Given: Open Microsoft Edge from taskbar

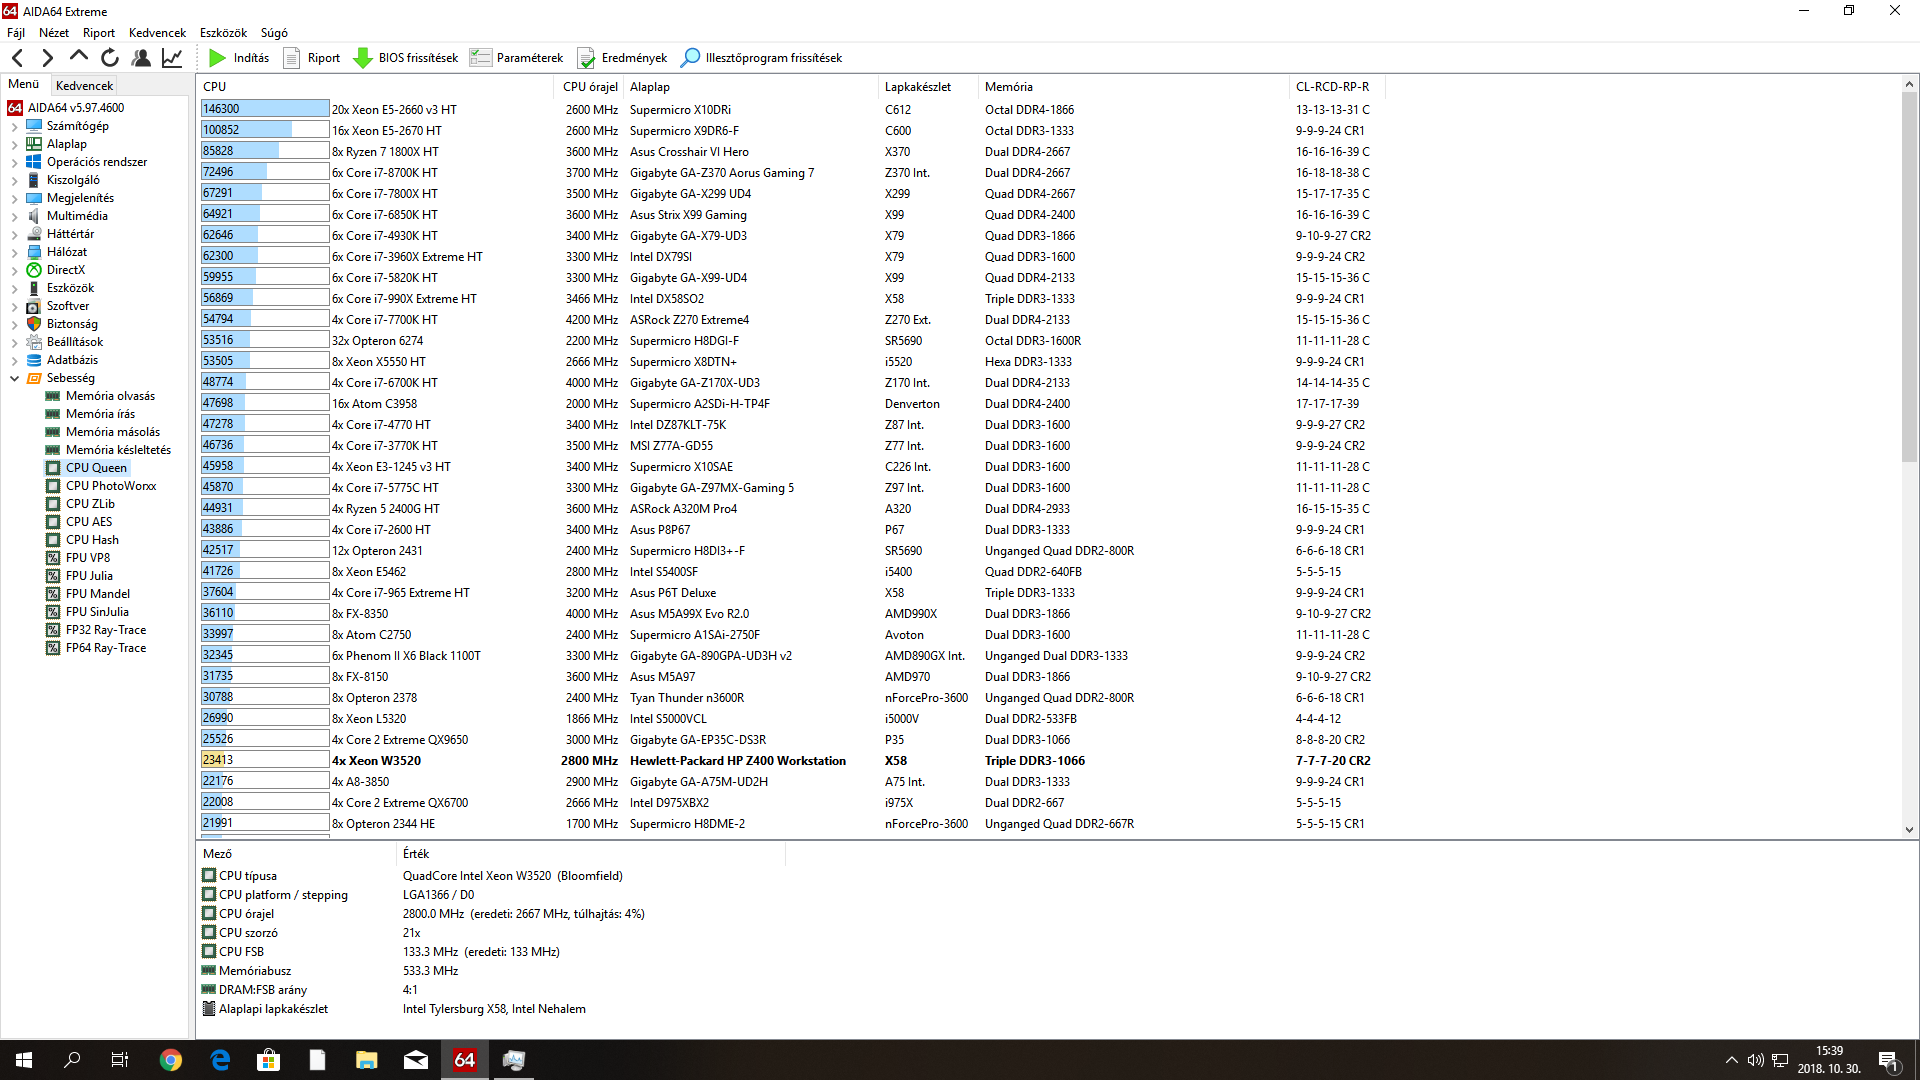Looking at the screenshot, I should coord(220,1060).
